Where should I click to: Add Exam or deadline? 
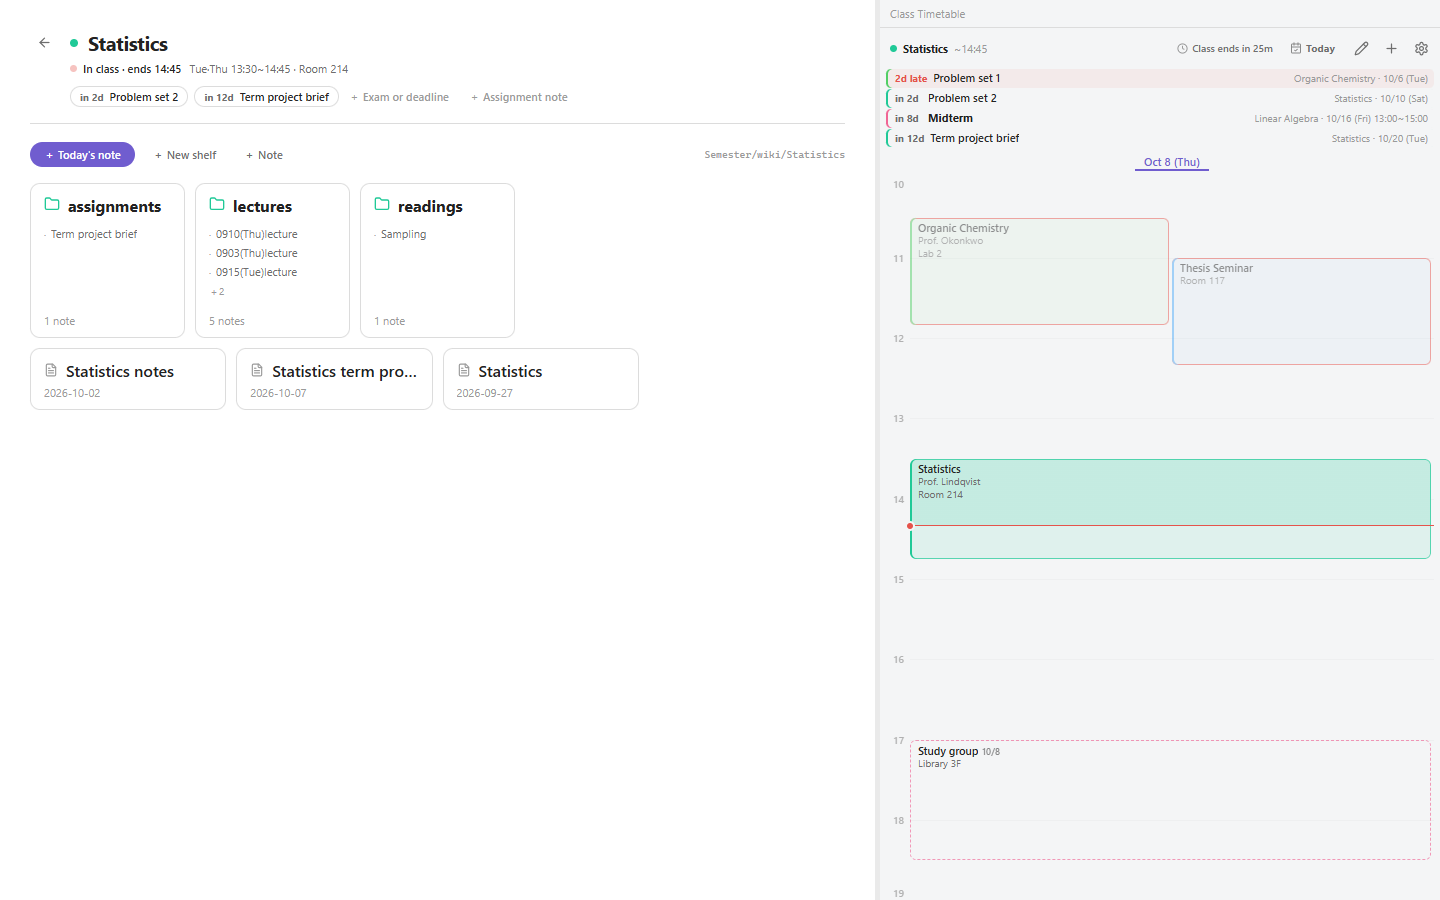(x=400, y=97)
